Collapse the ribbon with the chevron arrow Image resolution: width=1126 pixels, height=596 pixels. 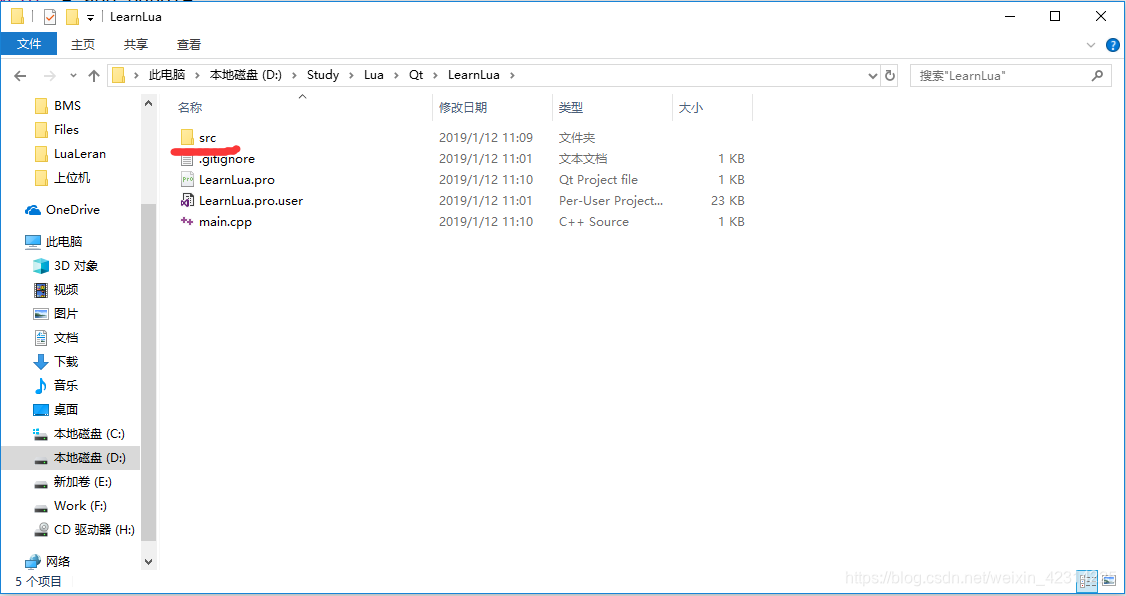click(1092, 44)
